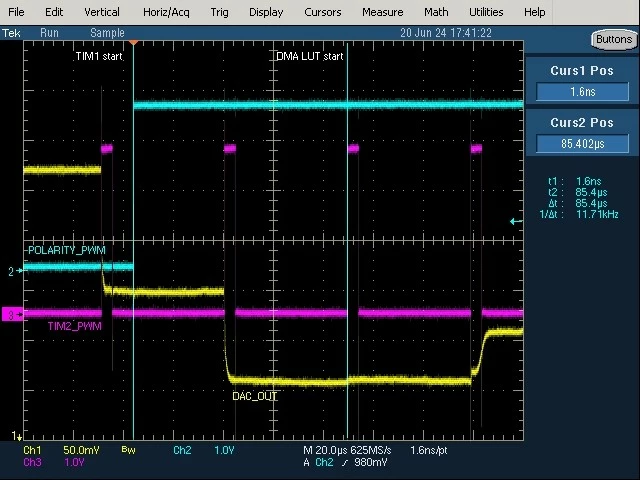
Task: Open the Measure menu
Action: 382,12
